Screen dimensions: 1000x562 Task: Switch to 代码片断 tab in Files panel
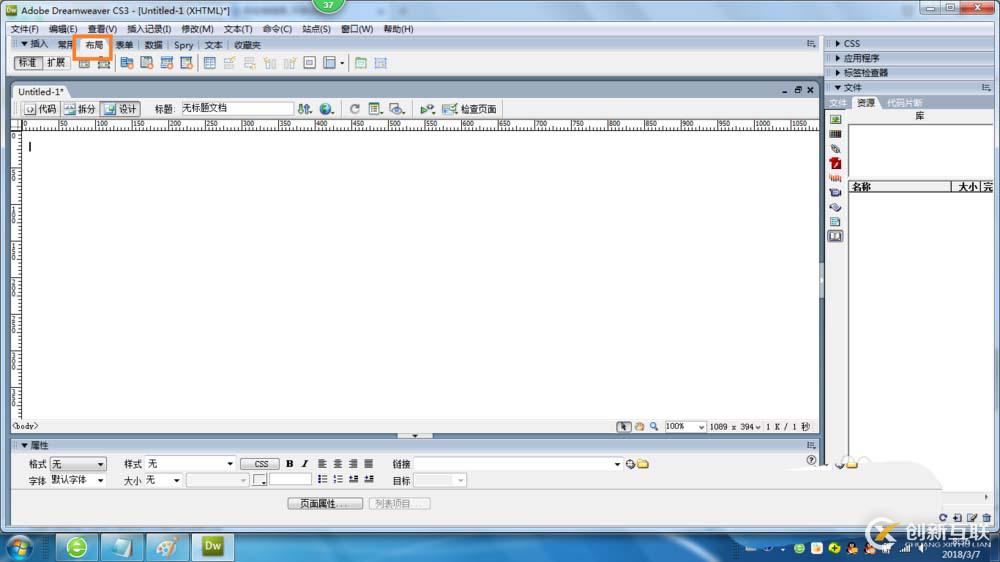click(x=904, y=103)
